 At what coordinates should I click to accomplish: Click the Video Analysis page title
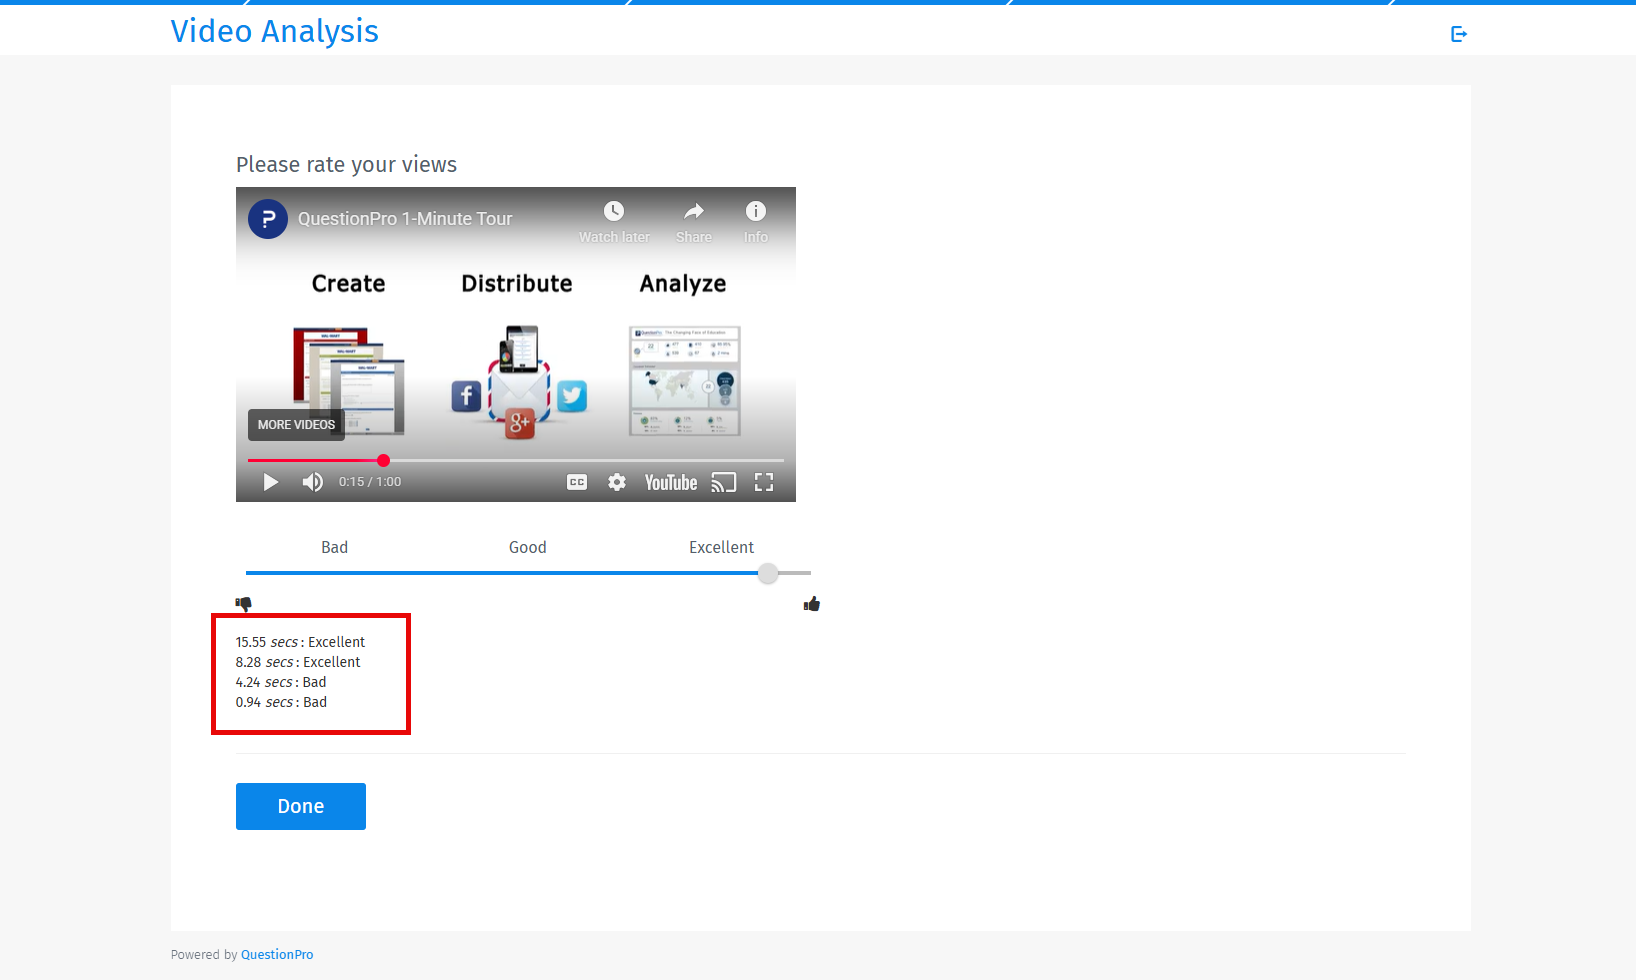pos(275,31)
